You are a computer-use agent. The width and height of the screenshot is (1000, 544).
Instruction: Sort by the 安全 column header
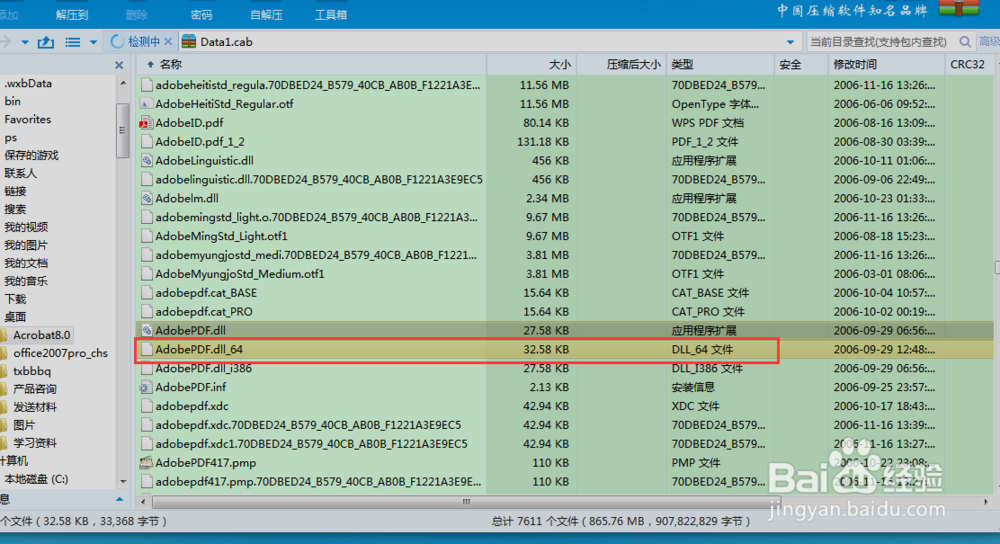(x=790, y=64)
